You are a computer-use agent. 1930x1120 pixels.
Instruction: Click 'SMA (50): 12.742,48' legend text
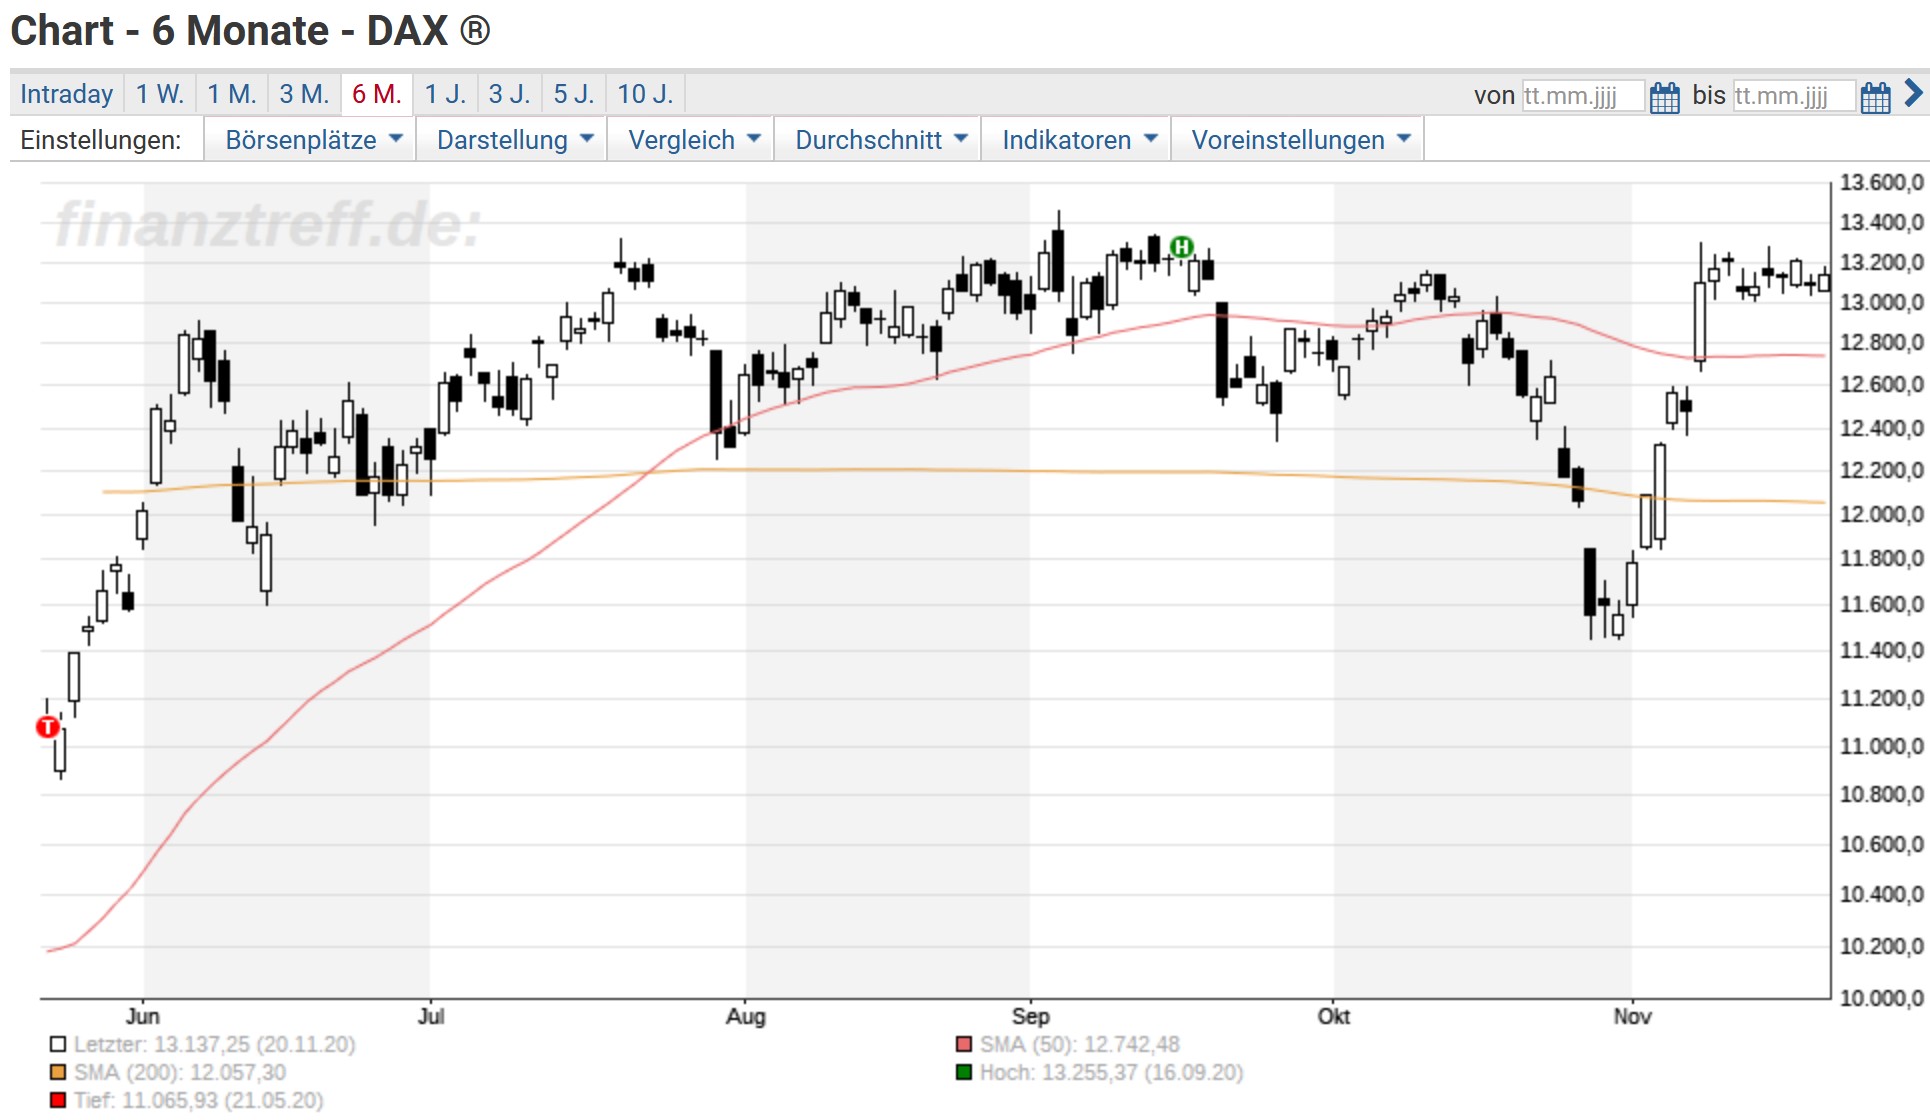(x=1080, y=1045)
